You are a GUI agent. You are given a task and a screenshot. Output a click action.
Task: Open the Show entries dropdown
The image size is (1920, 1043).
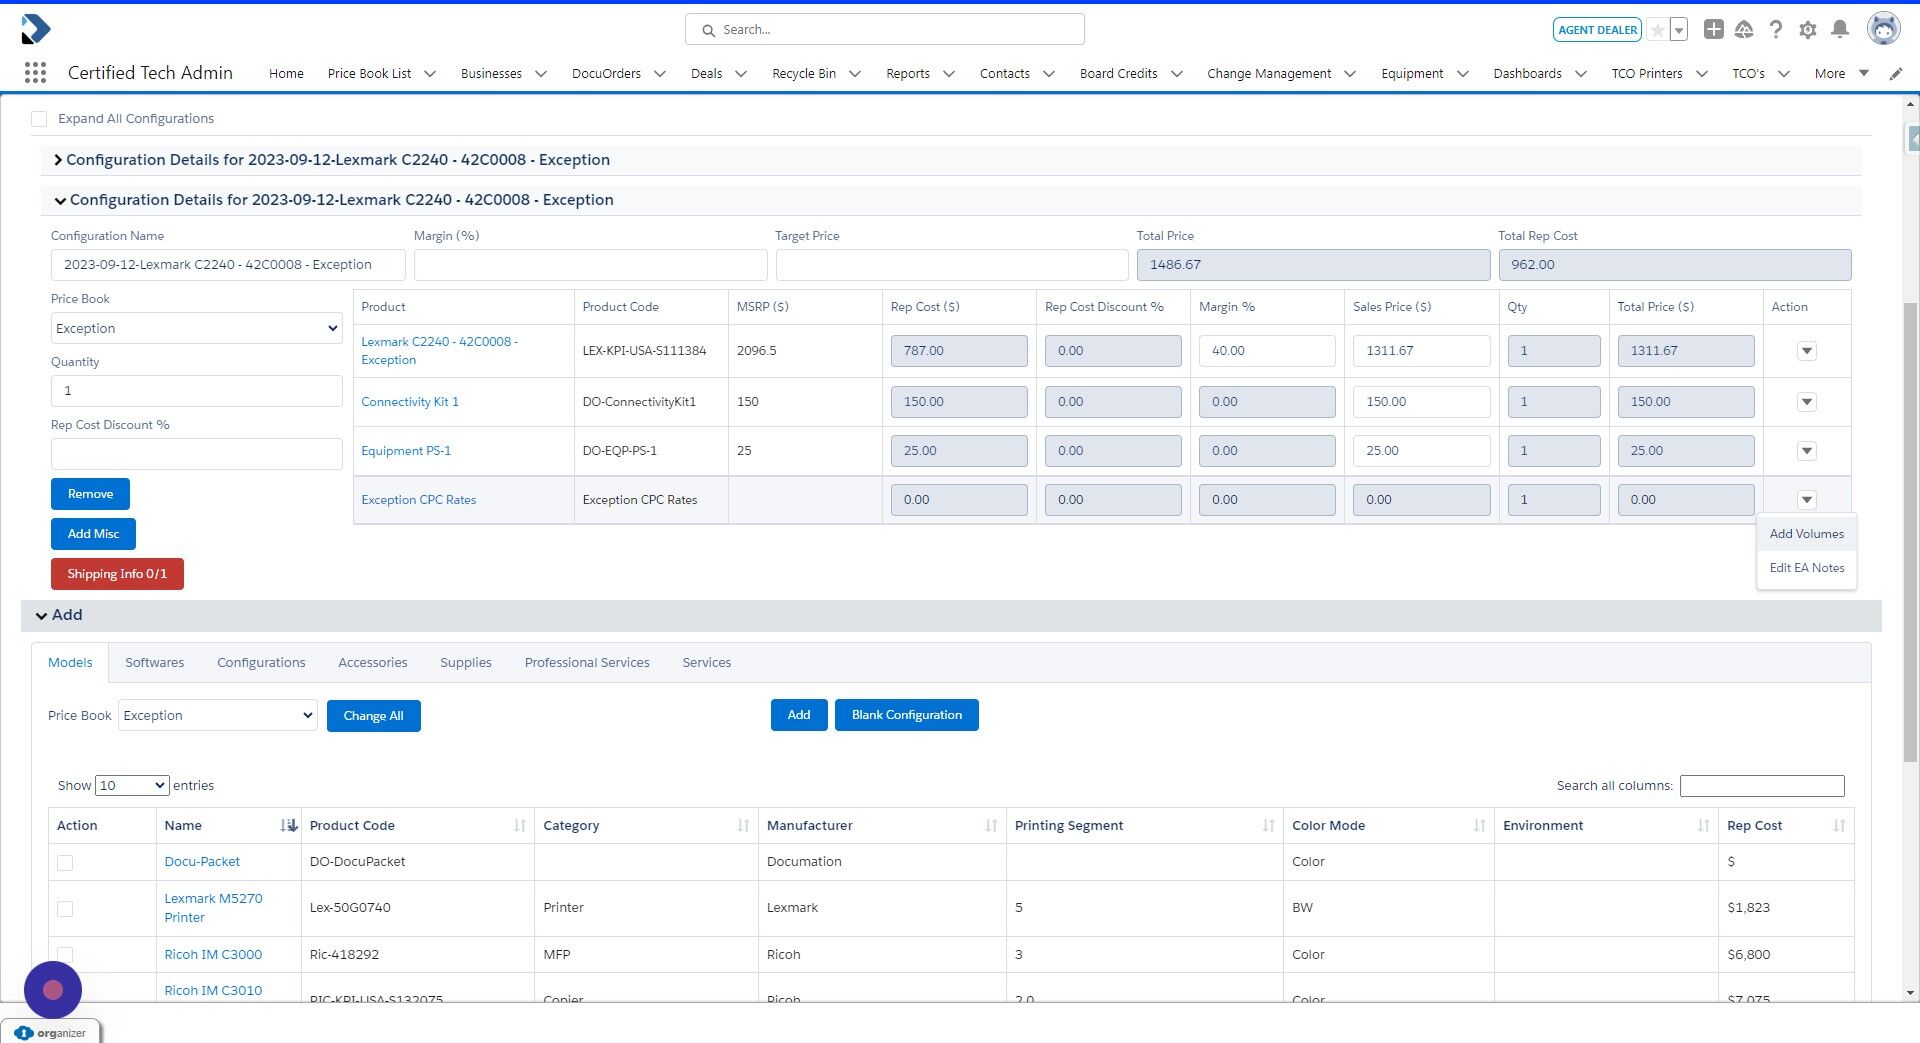click(131, 785)
